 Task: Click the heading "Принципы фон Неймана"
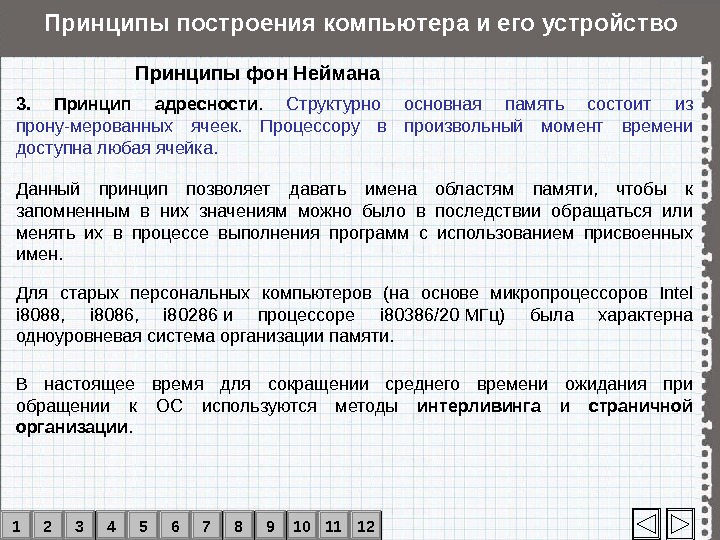point(258,73)
